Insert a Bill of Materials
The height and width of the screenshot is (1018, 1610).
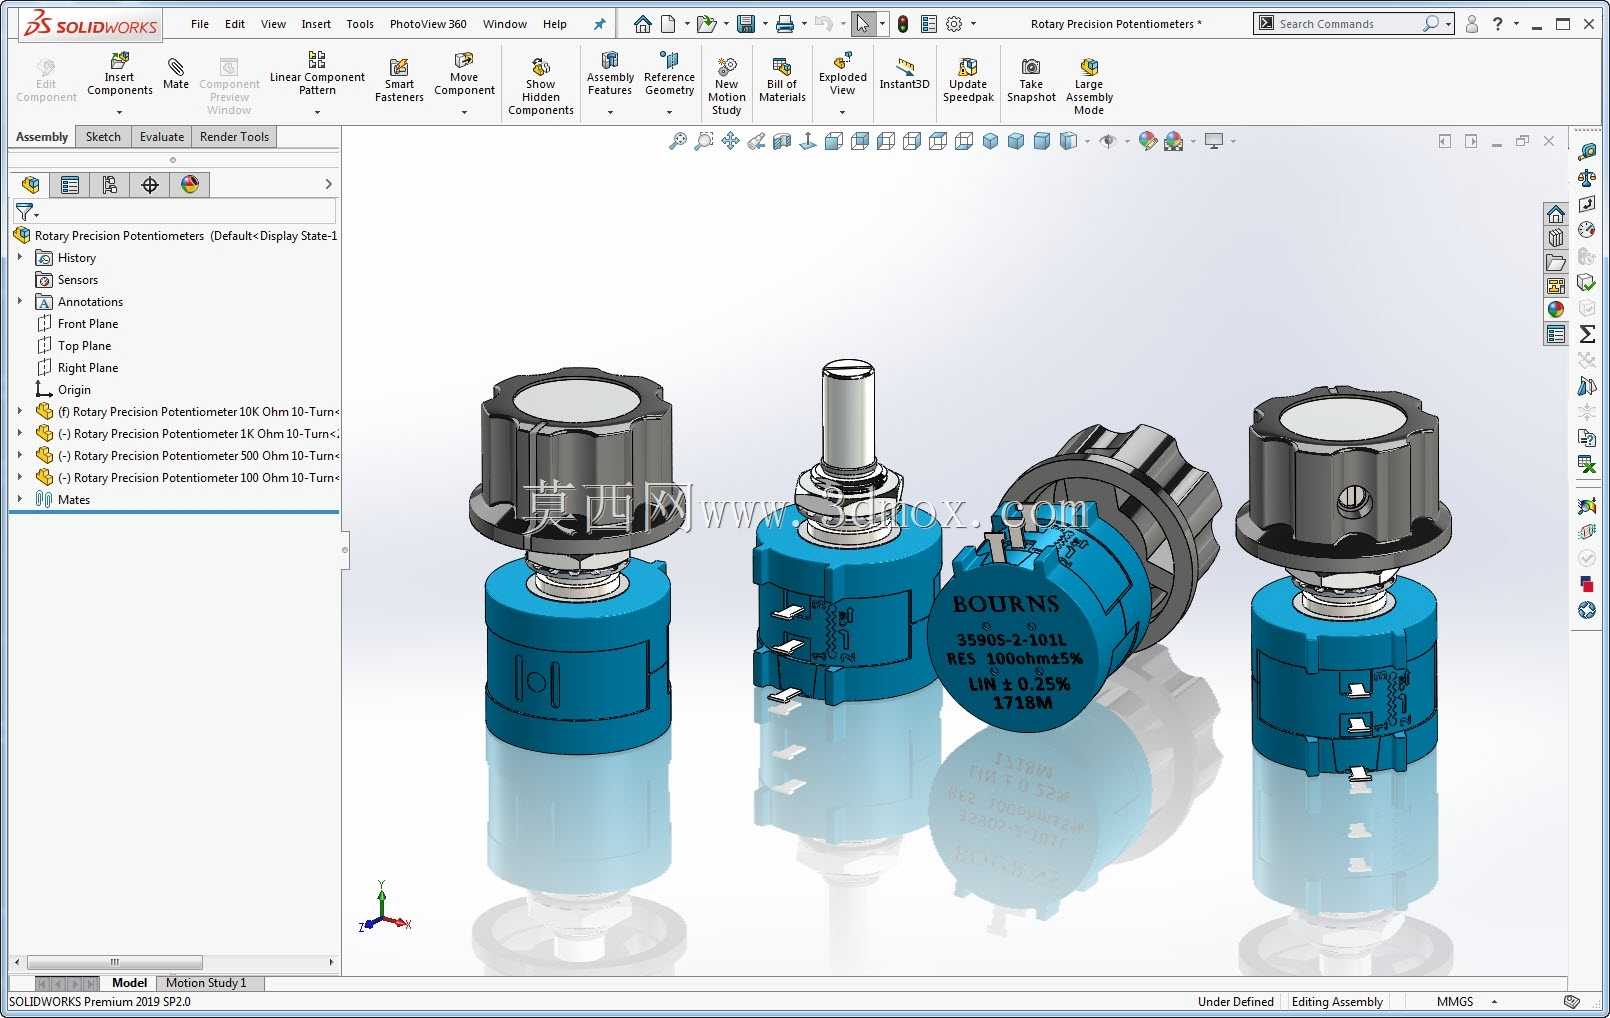[782, 80]
